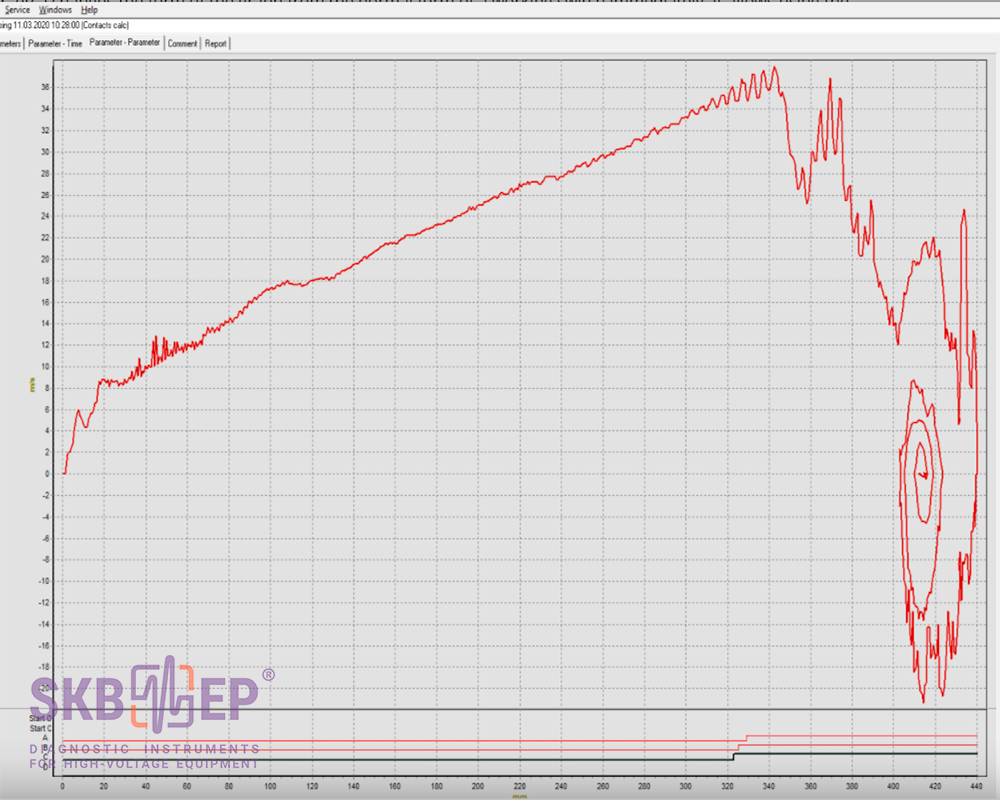The height and width of the screenshot is (800, 1000).
Task: Click the 440 label on horizontal axis
Action: coord(976,786)
